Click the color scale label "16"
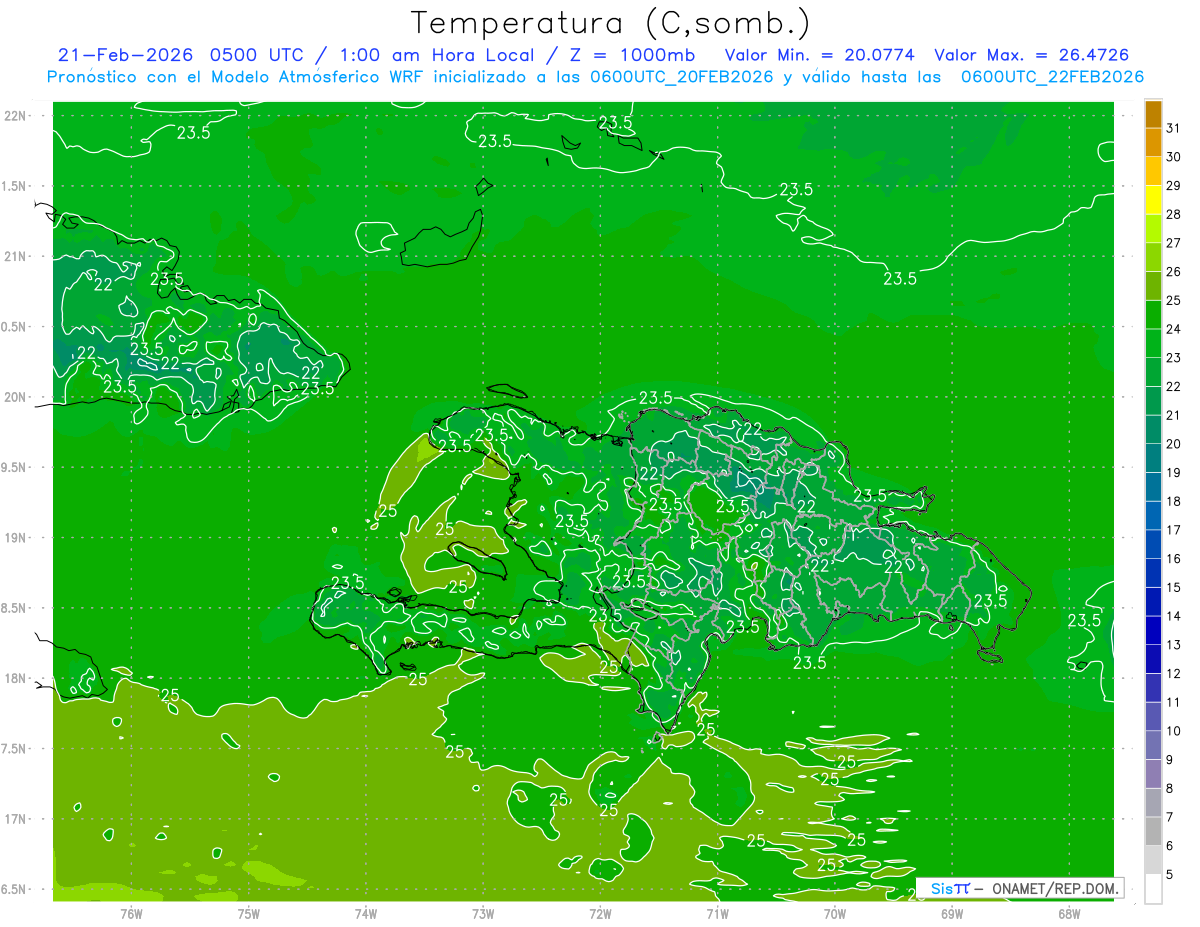This screenshot has height=927, width=1200. point(1174,559)
